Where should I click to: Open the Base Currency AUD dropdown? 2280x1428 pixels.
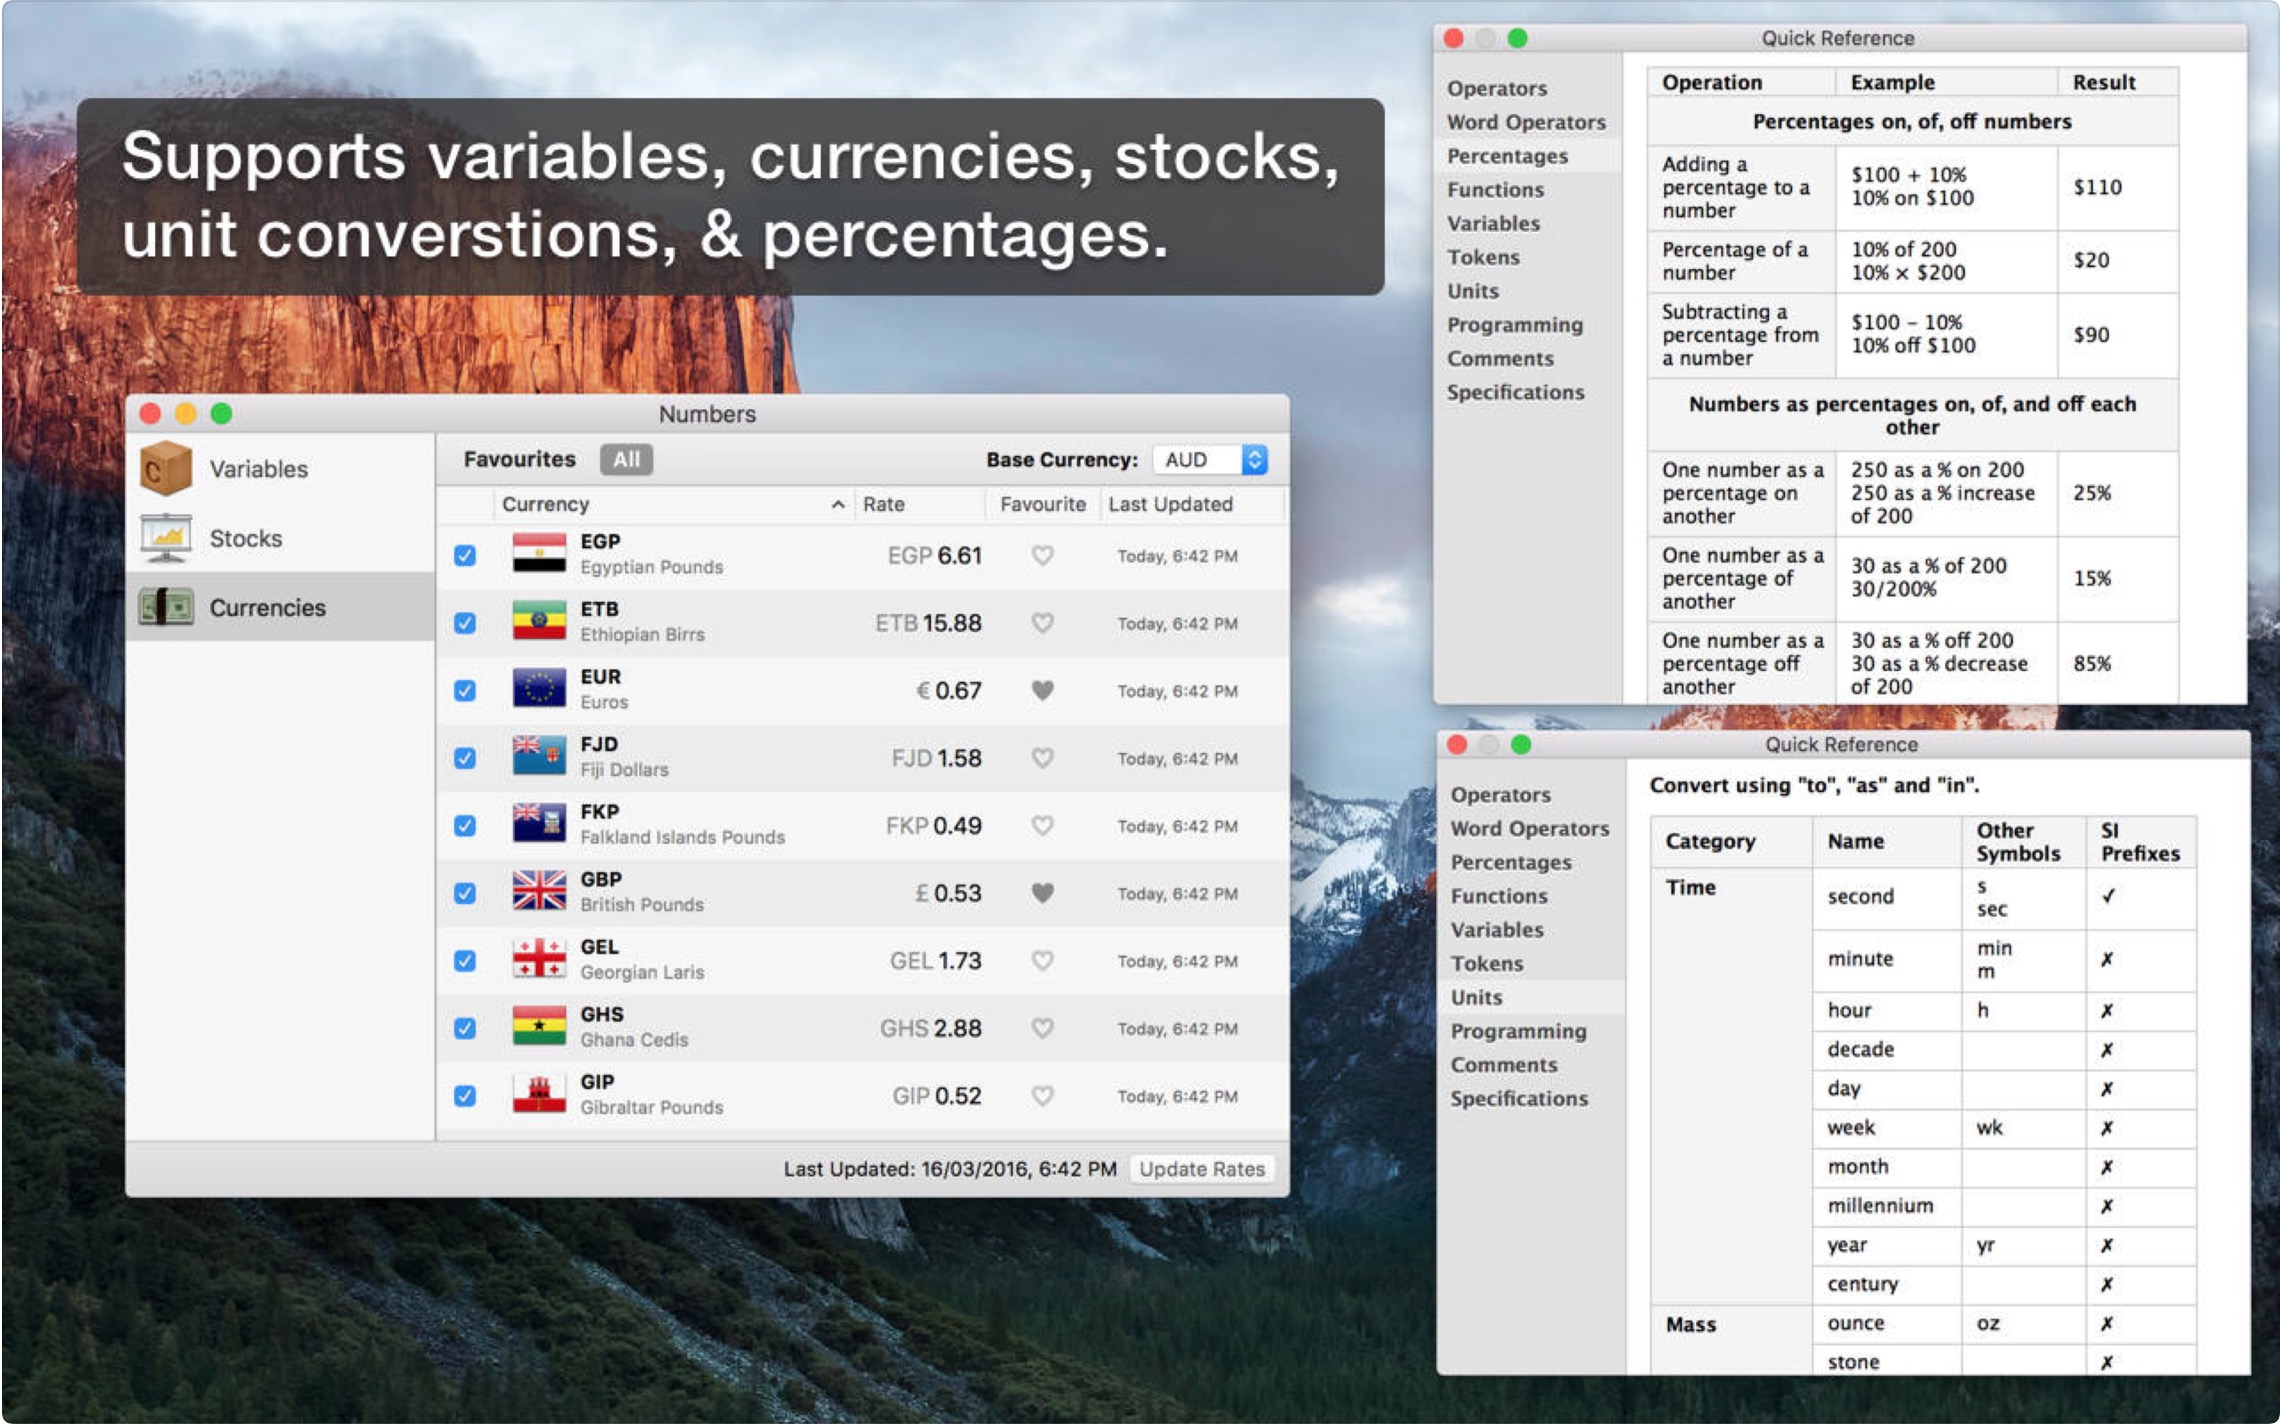click(x=1254, y=459)
